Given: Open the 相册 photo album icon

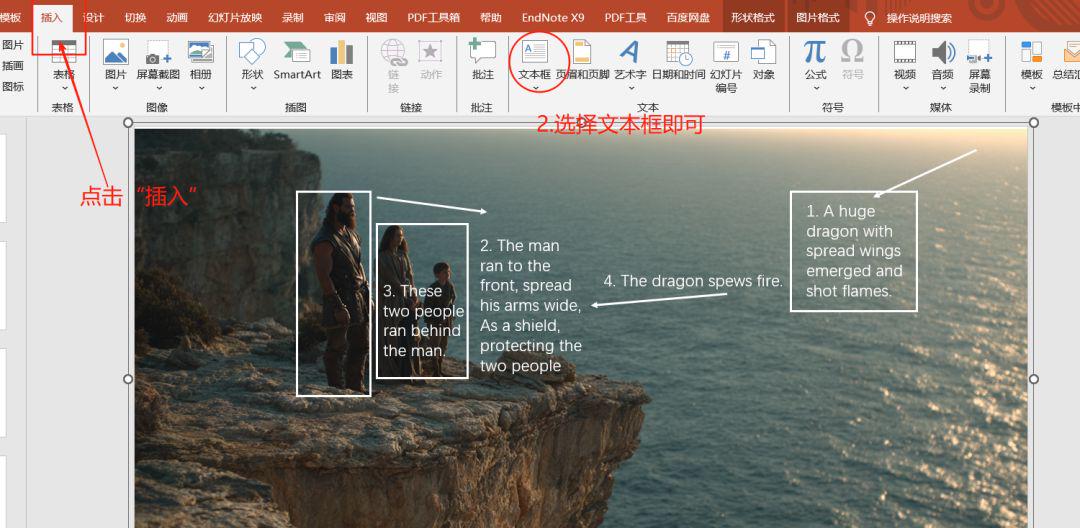Looking at the screenshot, I should coord(200,52).
